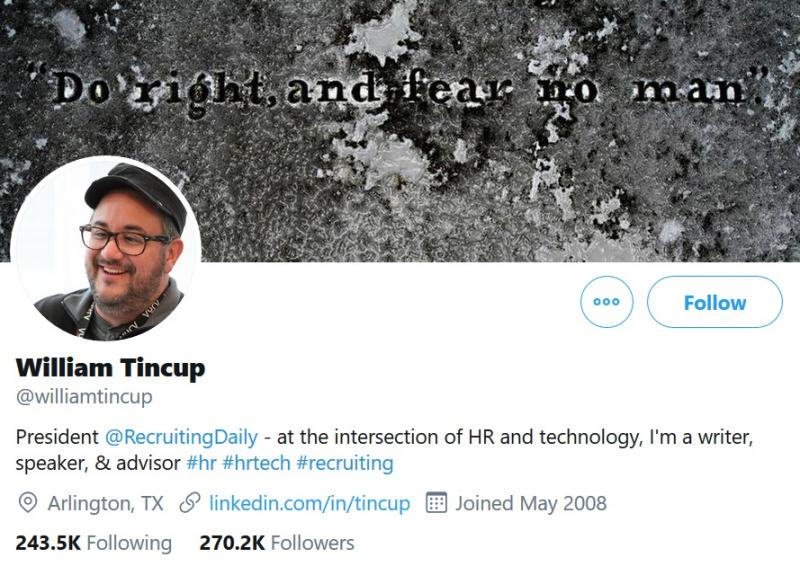Viewport: 800px width, 566px height.
Task: Visit the linkedin.com/in/tincup link
Action: (310, 503)
